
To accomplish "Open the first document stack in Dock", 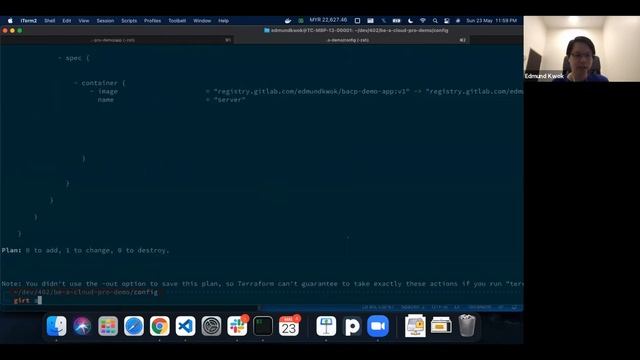I will (x=415, y=326).
